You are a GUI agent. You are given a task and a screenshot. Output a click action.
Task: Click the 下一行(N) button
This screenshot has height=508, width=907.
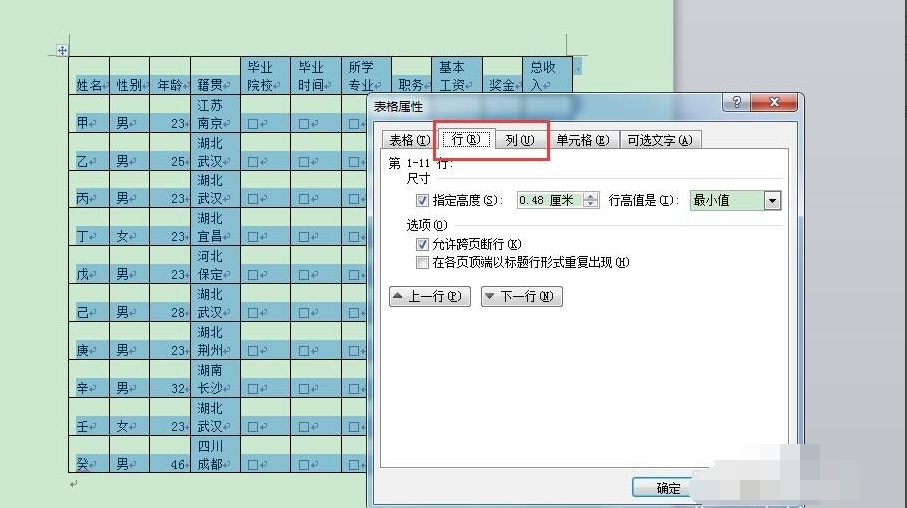522,296
